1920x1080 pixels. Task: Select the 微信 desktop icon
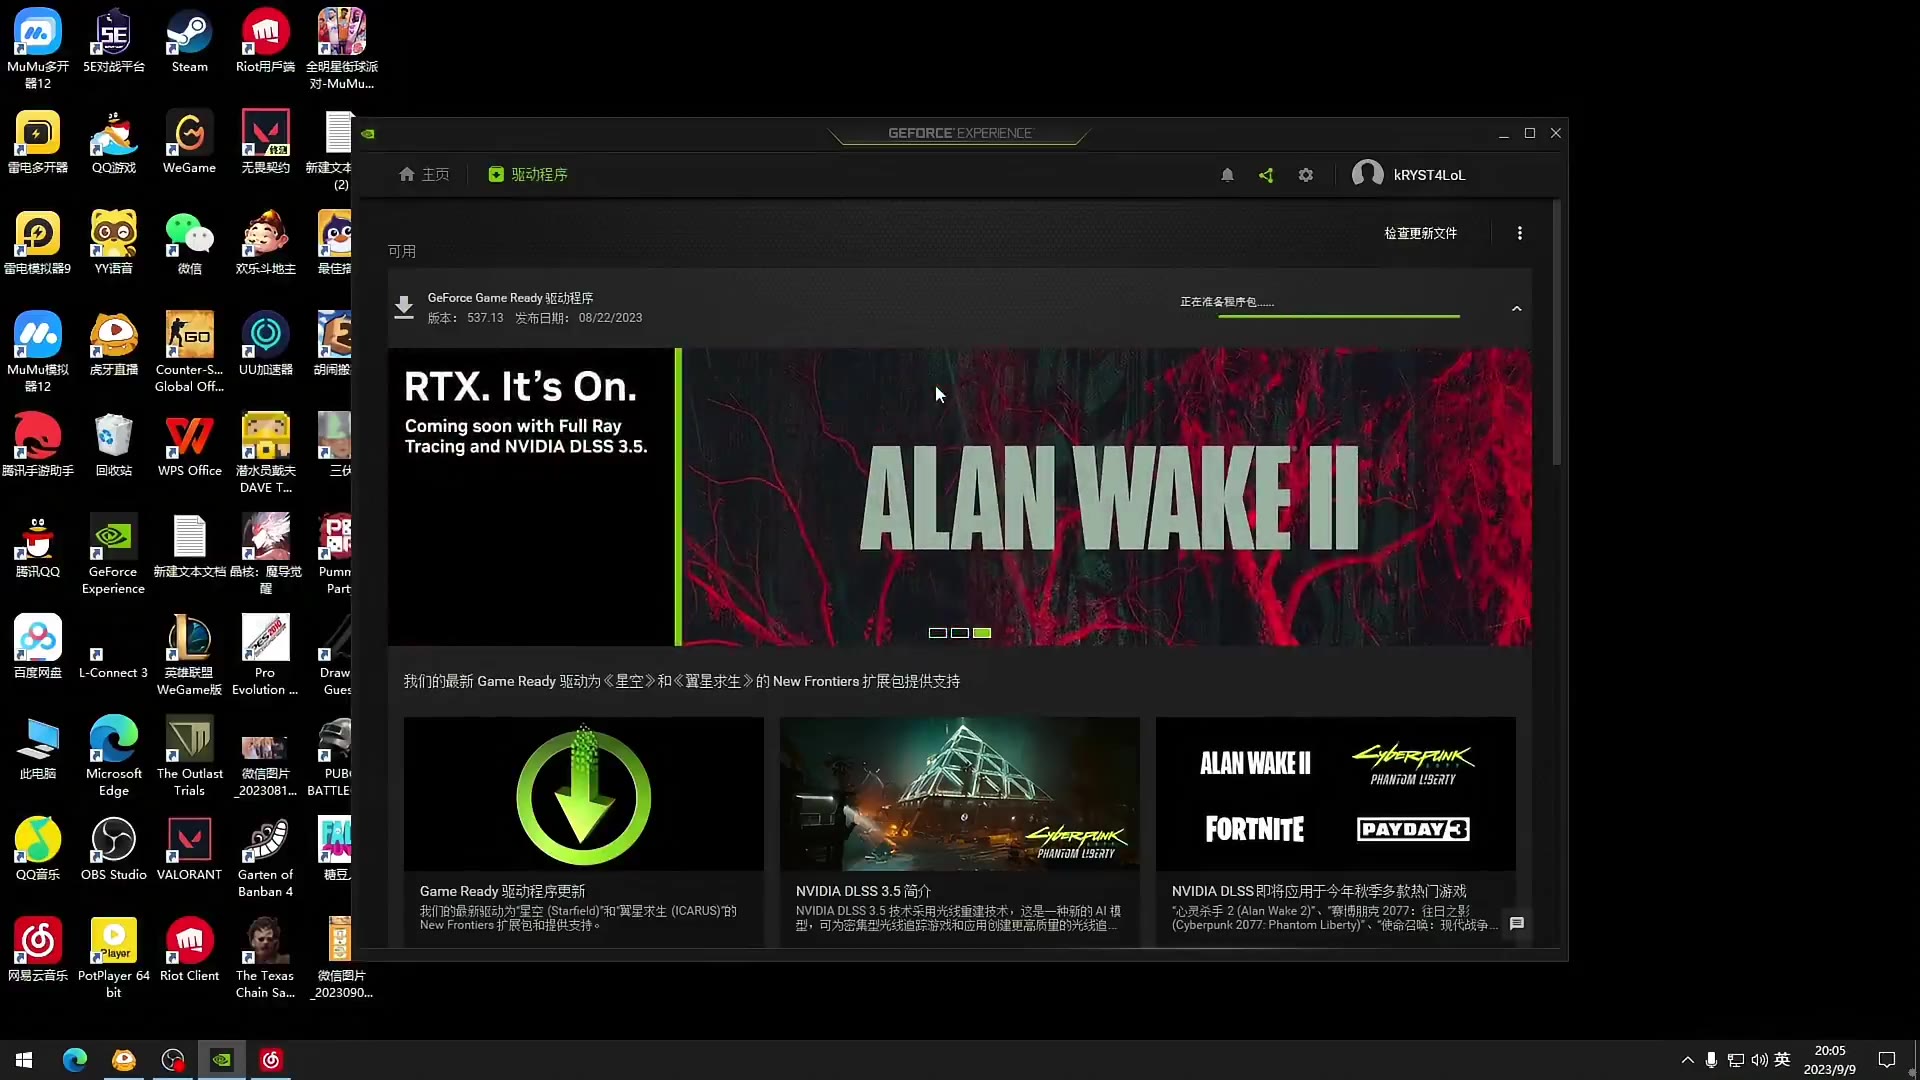189,244
